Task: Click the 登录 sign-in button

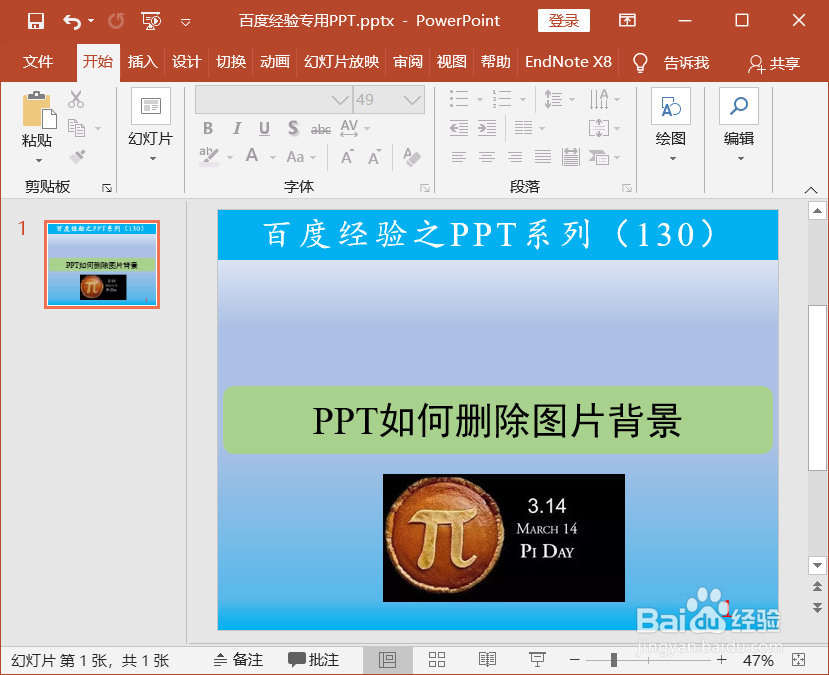Action: pos(563,19)
